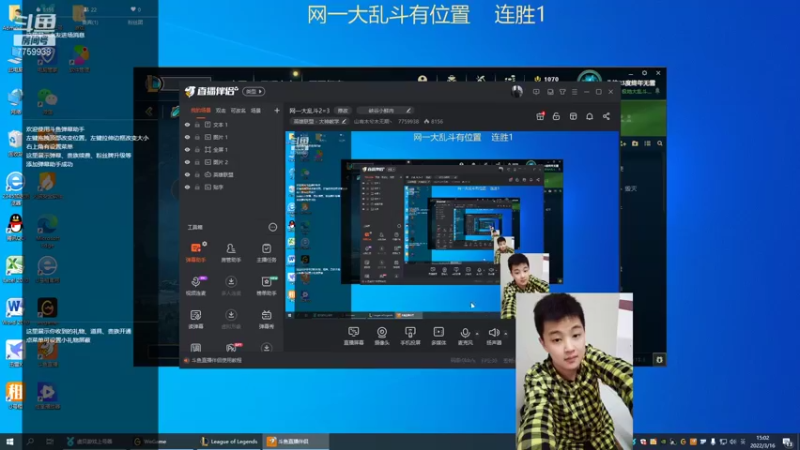Open the gift box icon with red badge
The image size is (800, 450).
pos(540,116)
